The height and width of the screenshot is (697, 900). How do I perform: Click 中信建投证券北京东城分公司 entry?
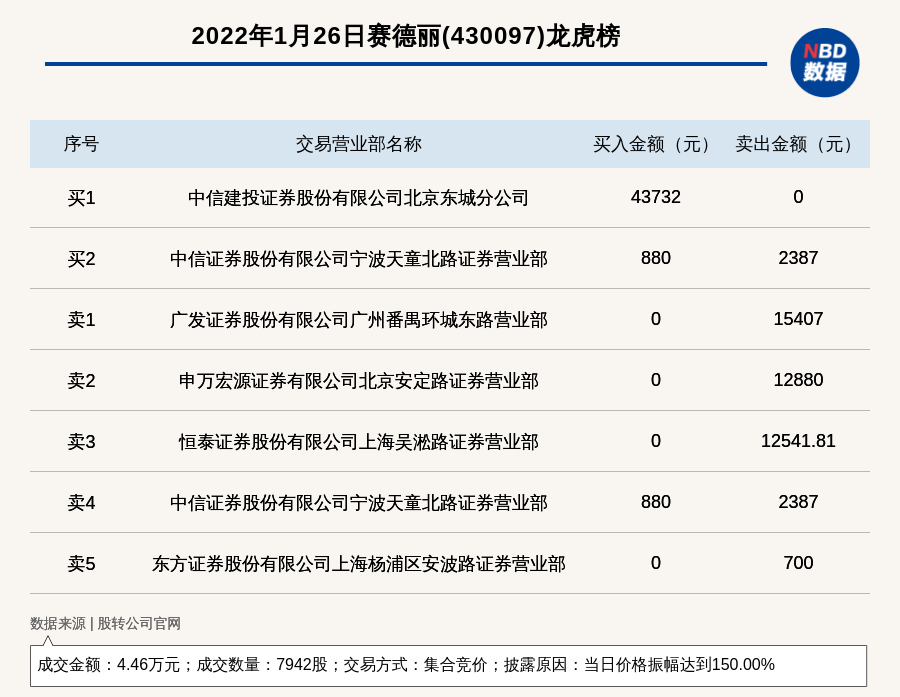[x=358, y=198]
